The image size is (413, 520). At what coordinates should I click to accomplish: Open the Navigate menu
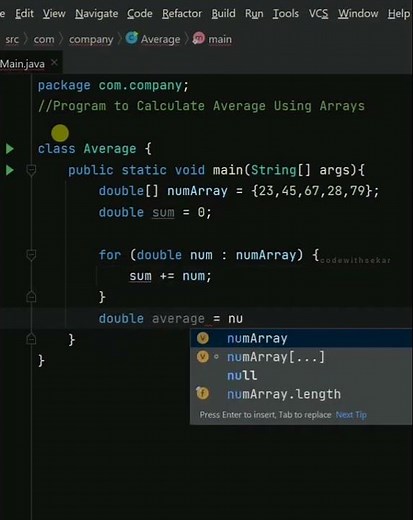[96, 14]
